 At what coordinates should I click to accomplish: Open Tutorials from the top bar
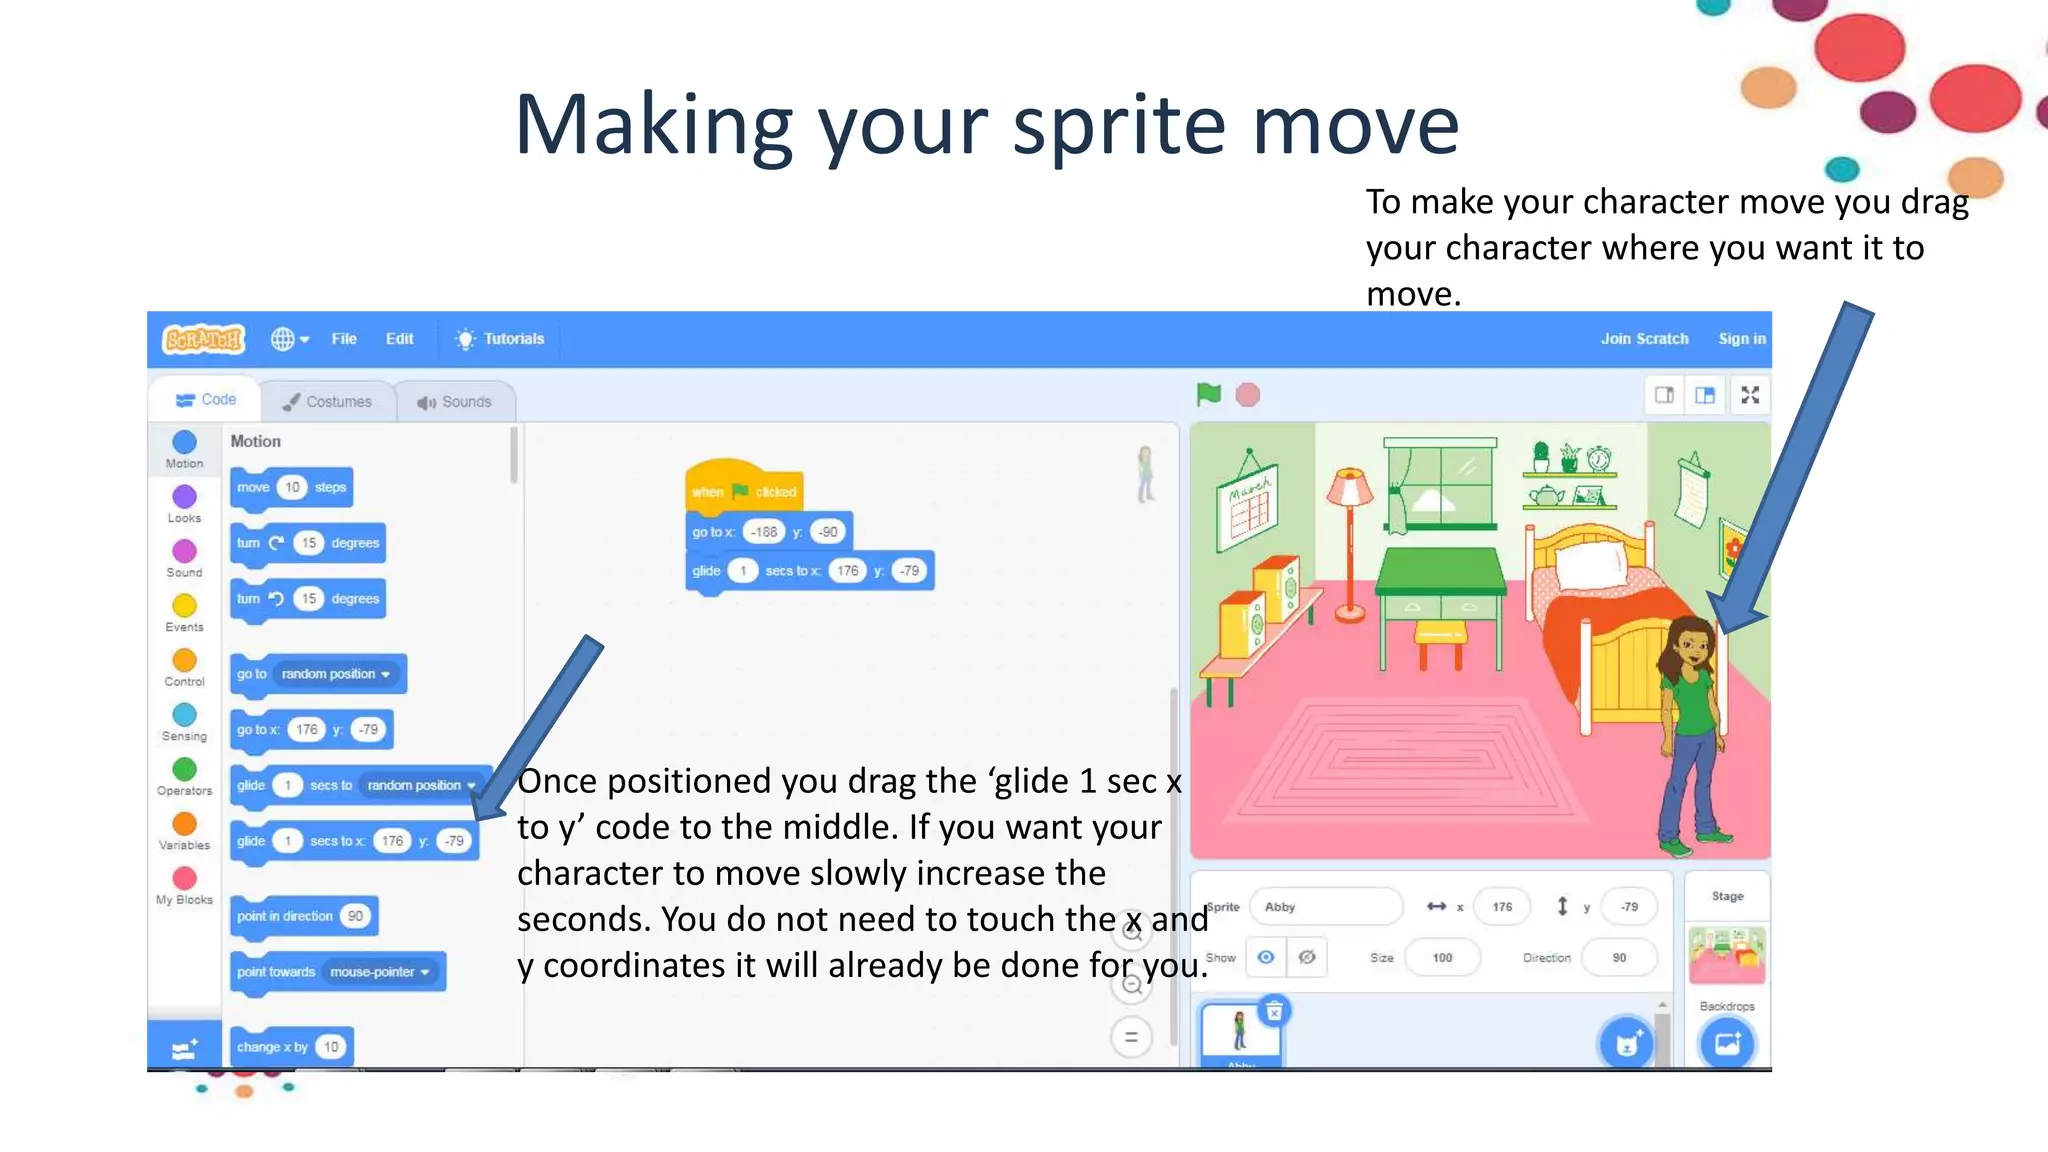point(500,339)
